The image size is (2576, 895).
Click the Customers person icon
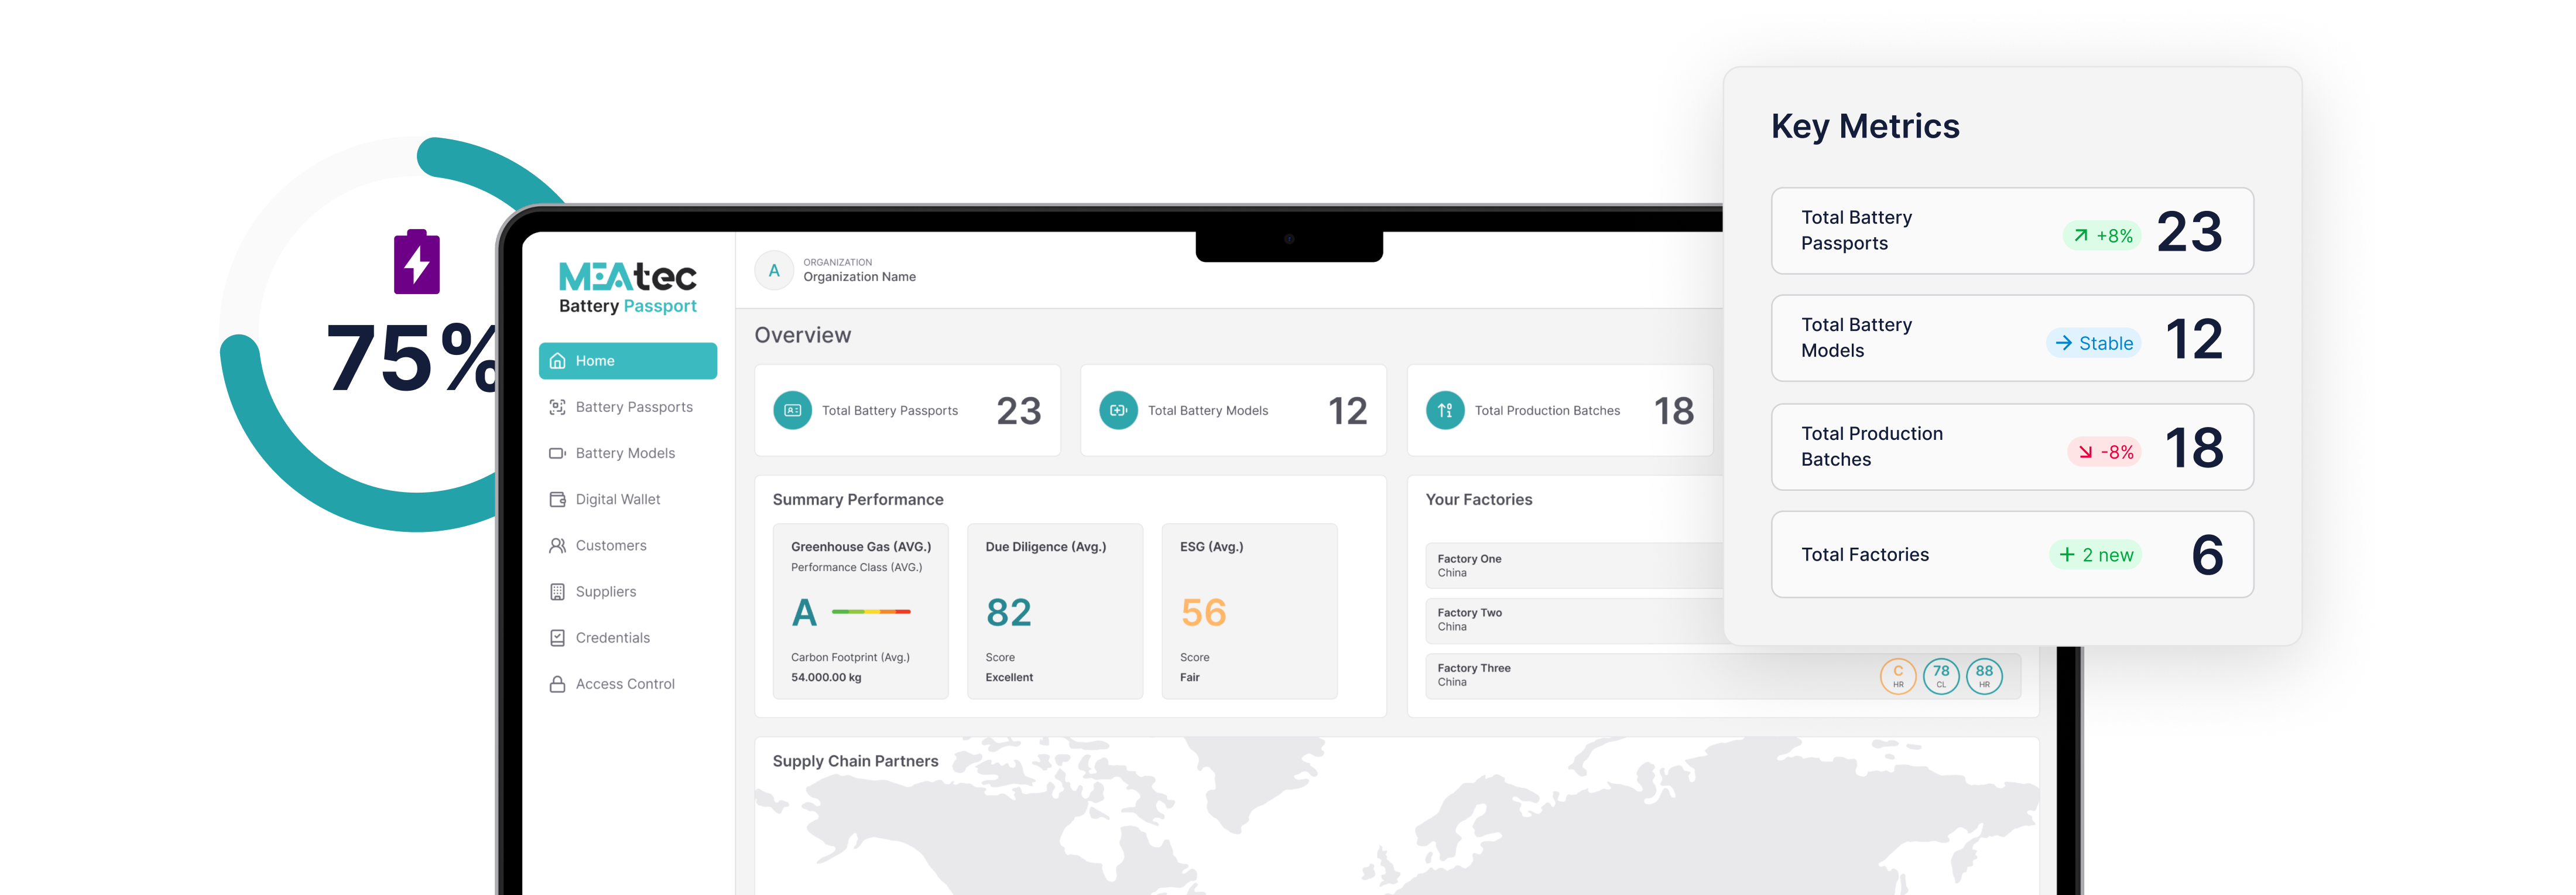tap(557, 545)
